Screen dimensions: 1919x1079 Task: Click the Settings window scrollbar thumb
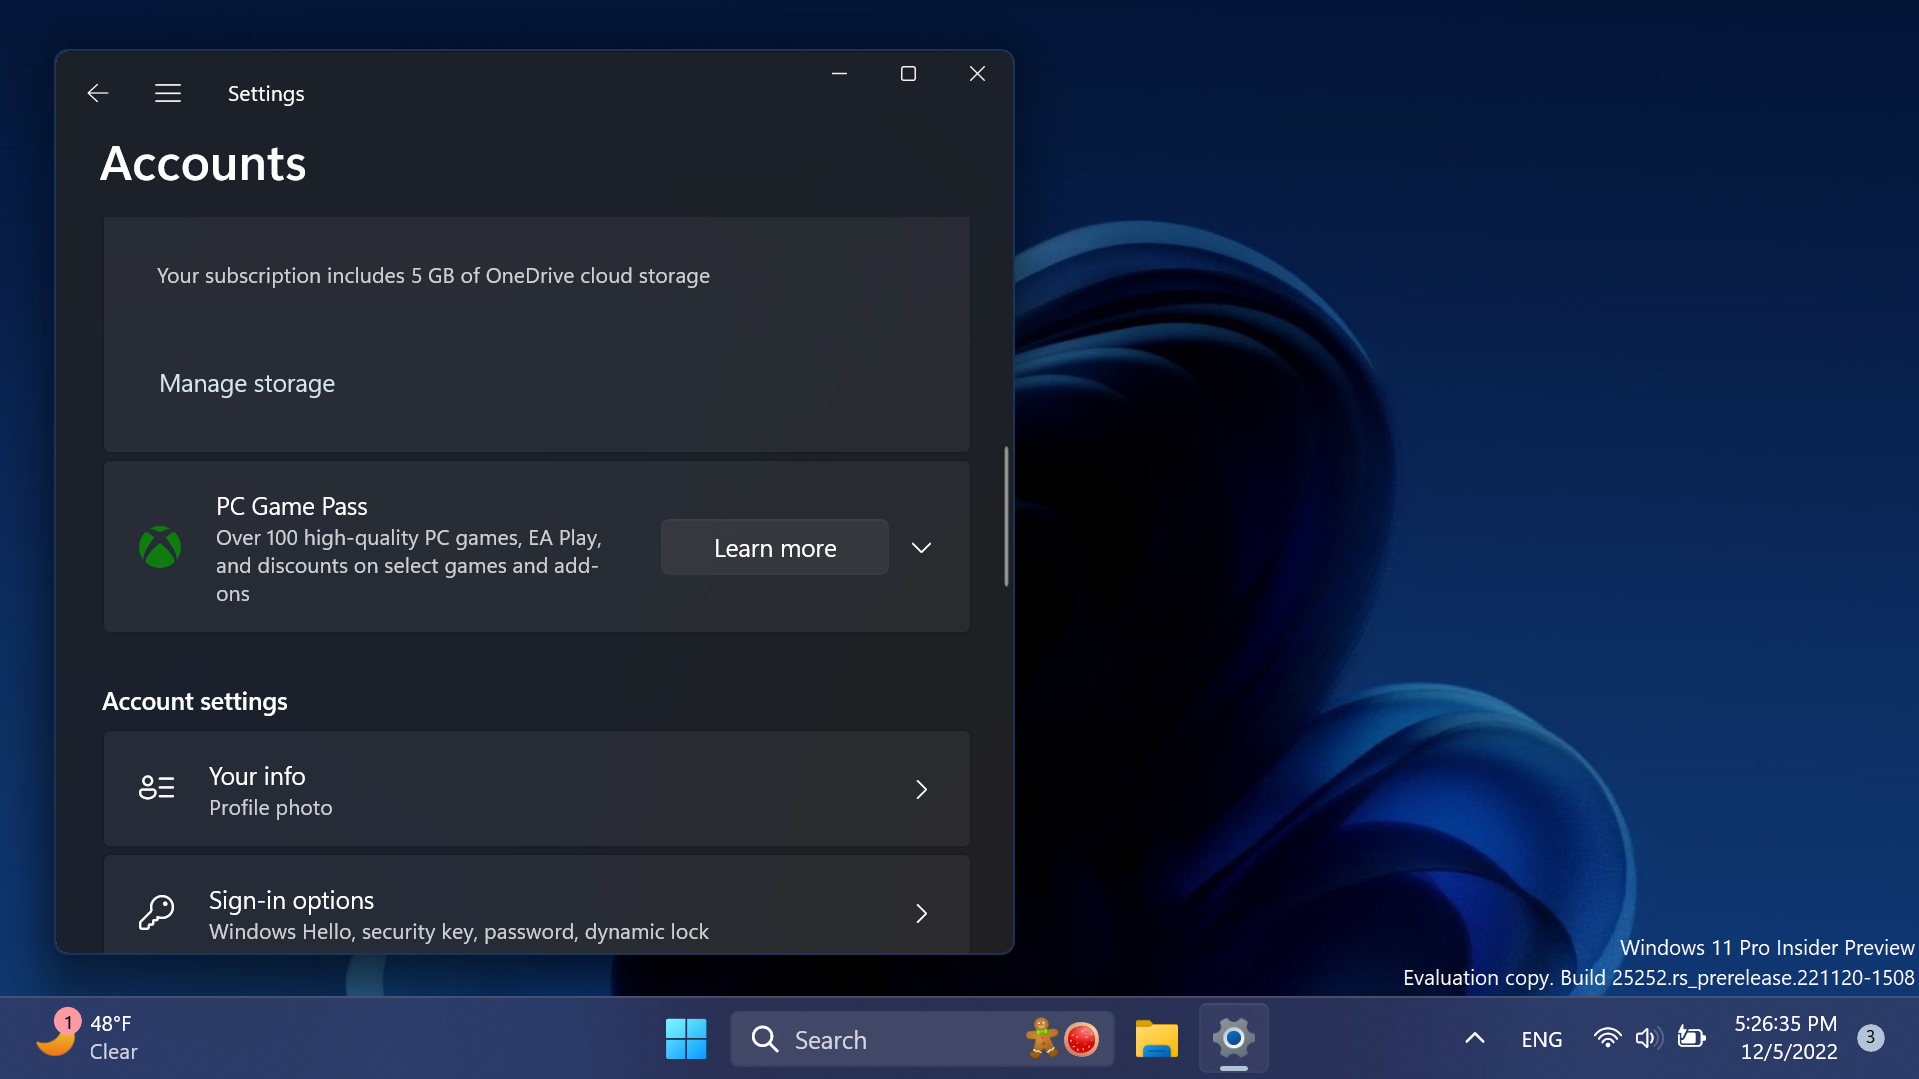point(1006,516)
